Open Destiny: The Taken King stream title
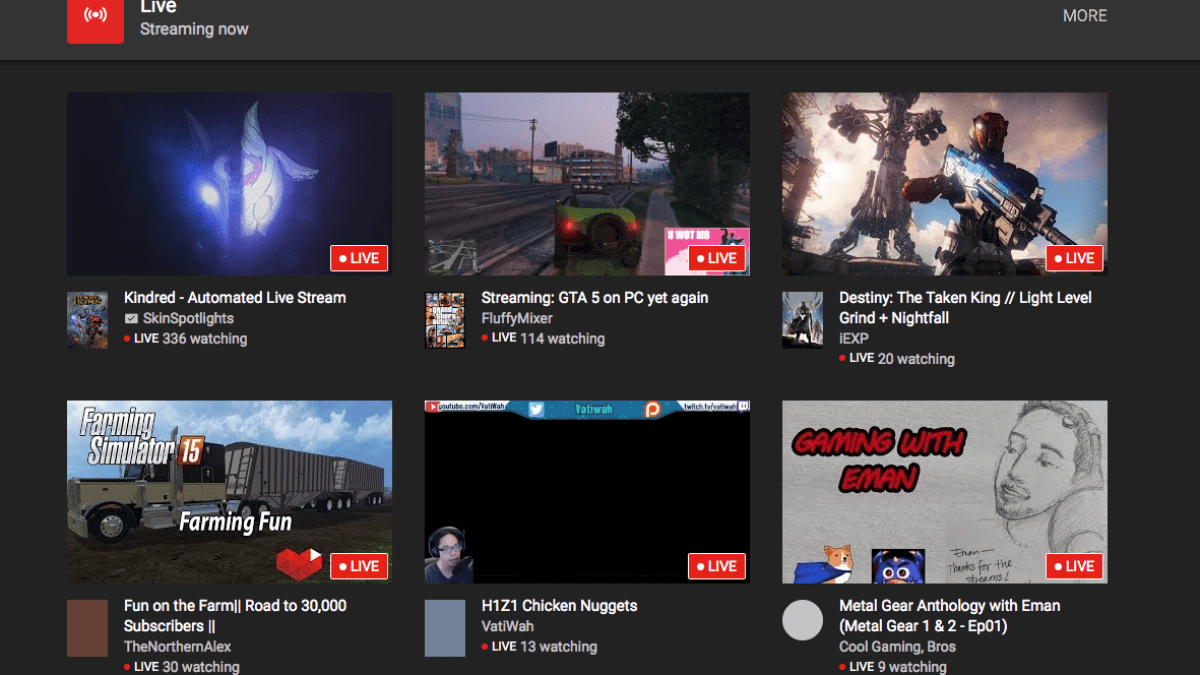1200x675 pixels. (965, 297)
